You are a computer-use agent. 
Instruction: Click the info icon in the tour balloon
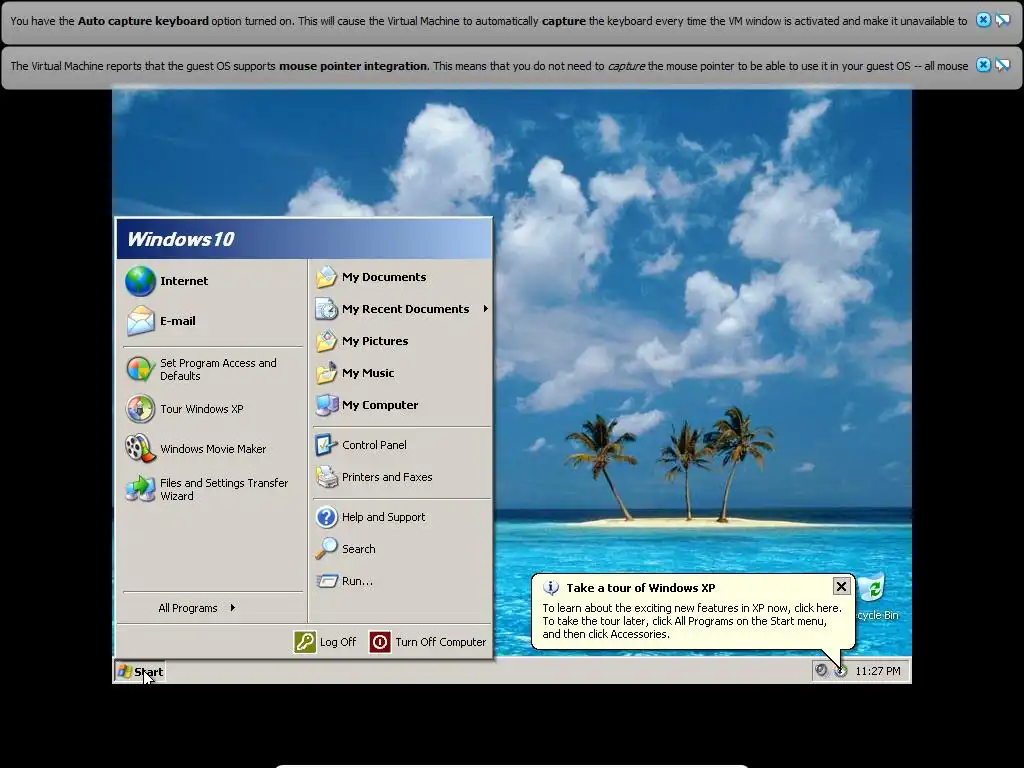click(551, 588)
